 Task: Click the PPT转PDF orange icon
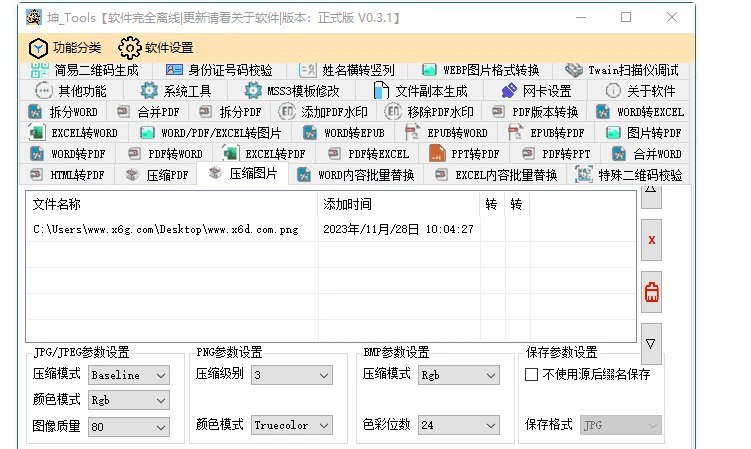pyautogui.click(x=437, y=154)
